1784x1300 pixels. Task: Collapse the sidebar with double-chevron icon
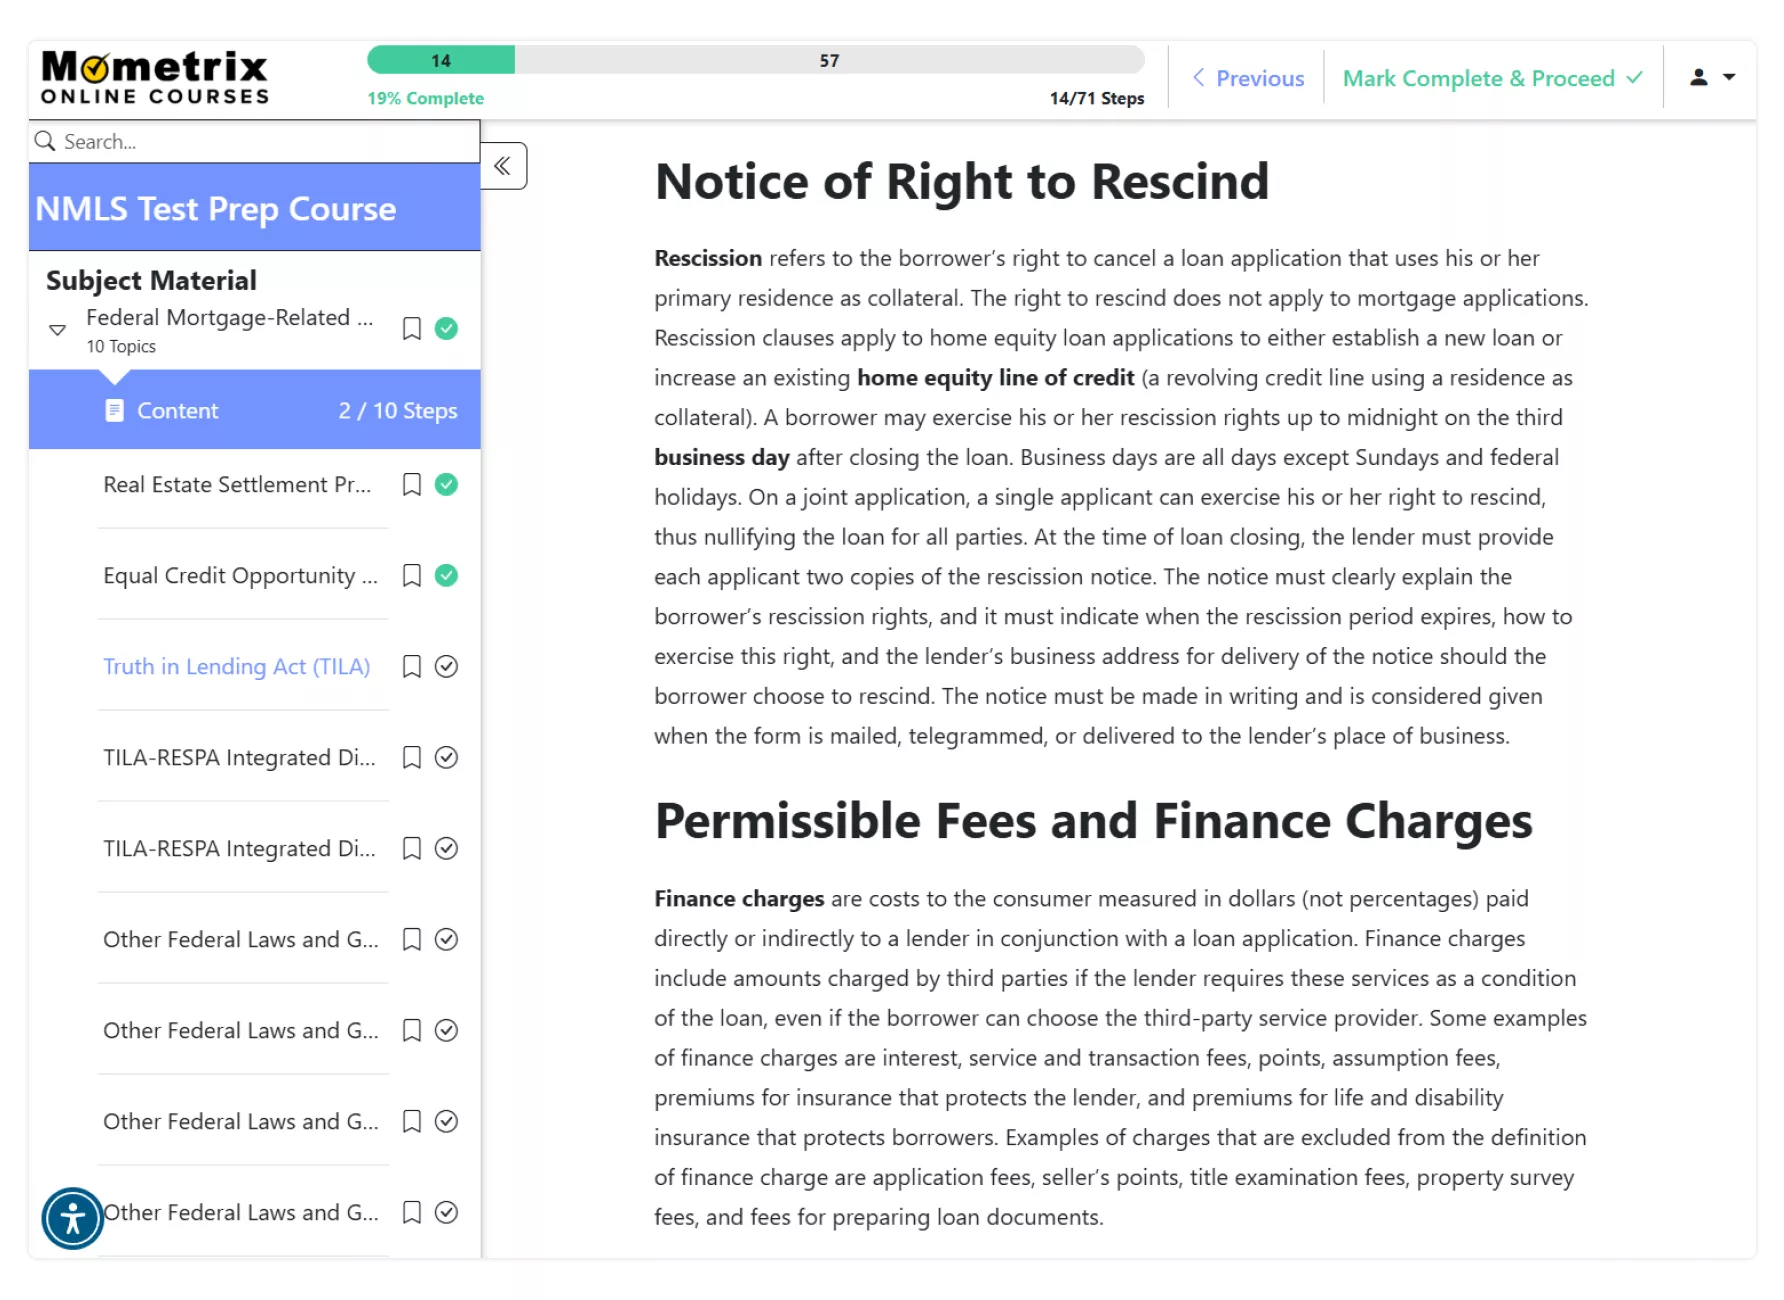tap(503, 166)
